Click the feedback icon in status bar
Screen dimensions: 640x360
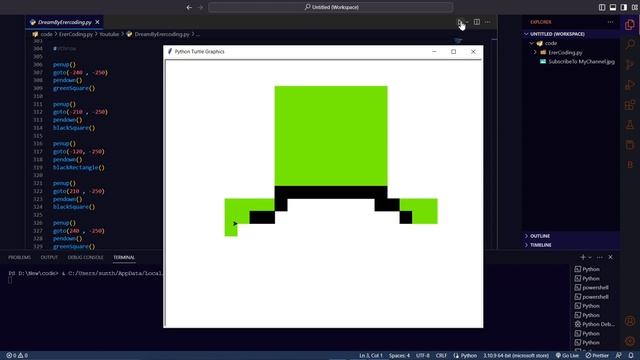(x=619, y=356)
